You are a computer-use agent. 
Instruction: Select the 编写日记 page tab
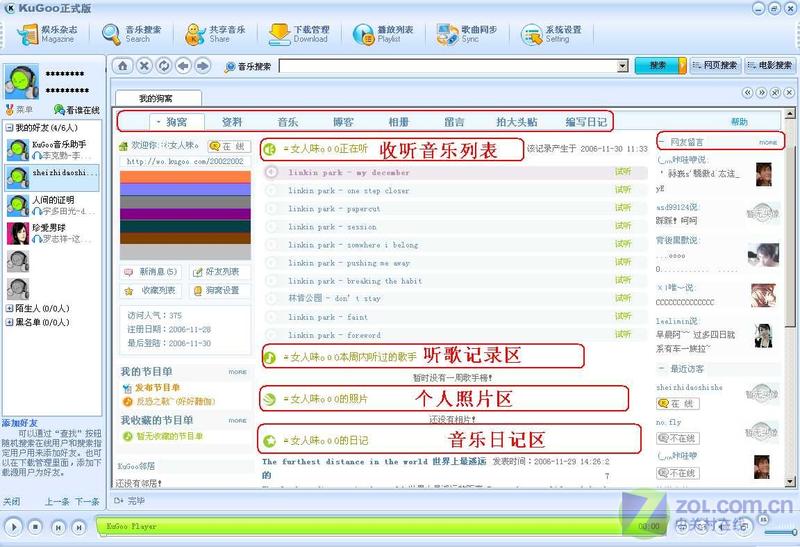click(586, 122)
